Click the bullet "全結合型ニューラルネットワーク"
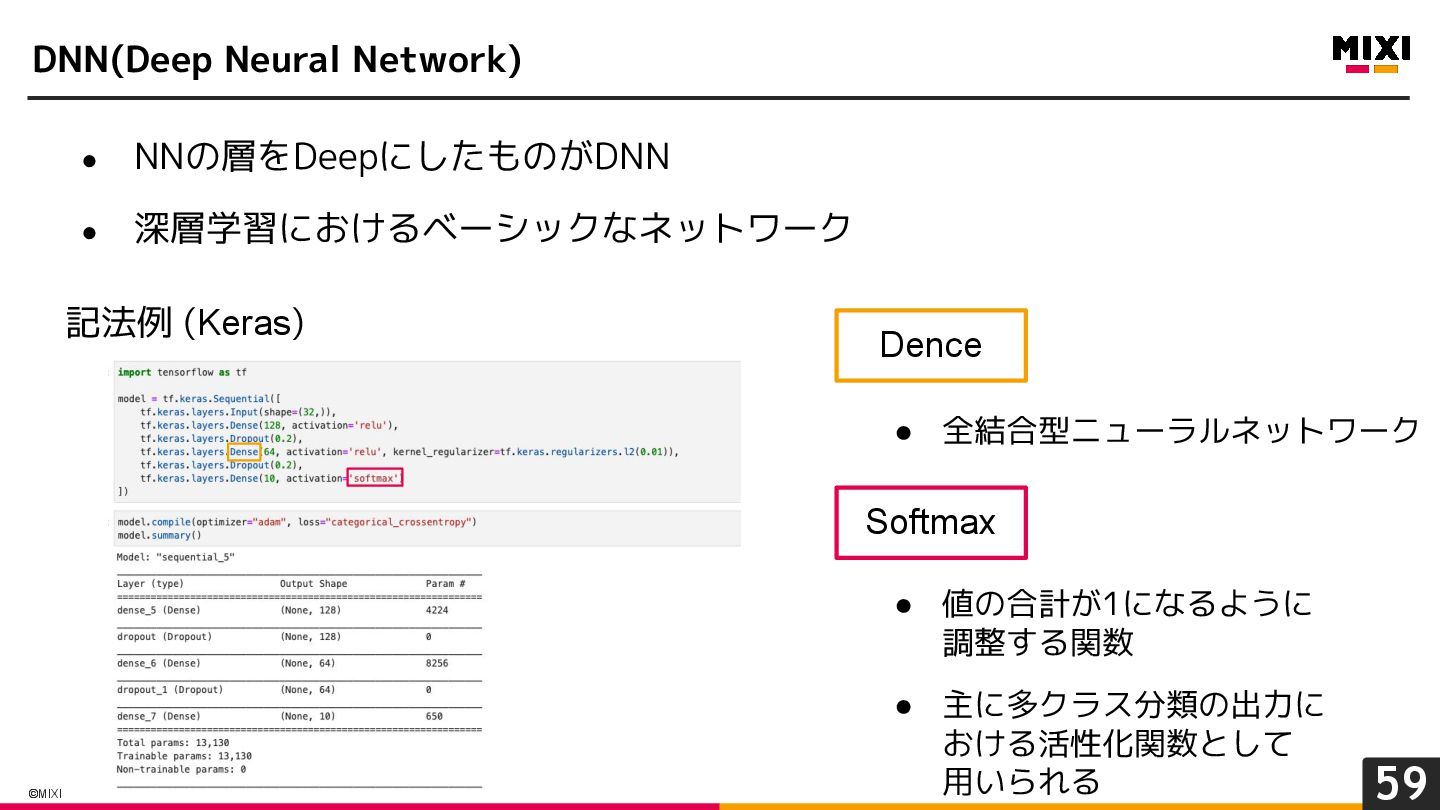 click(1180, 430)
